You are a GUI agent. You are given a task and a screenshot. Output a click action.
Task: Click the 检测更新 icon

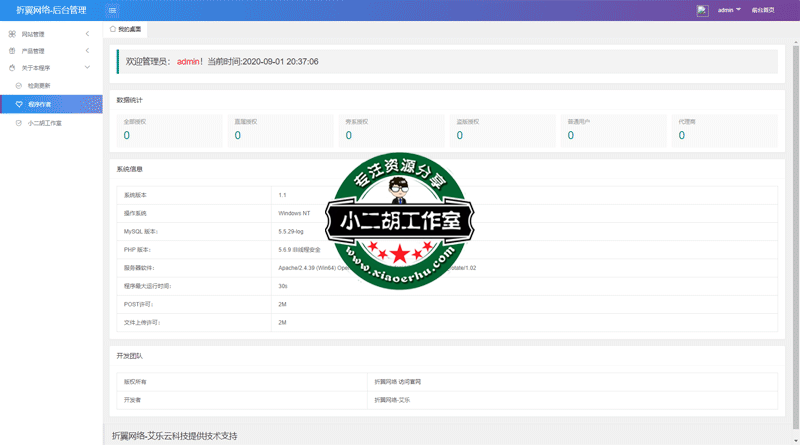point(19,86)
